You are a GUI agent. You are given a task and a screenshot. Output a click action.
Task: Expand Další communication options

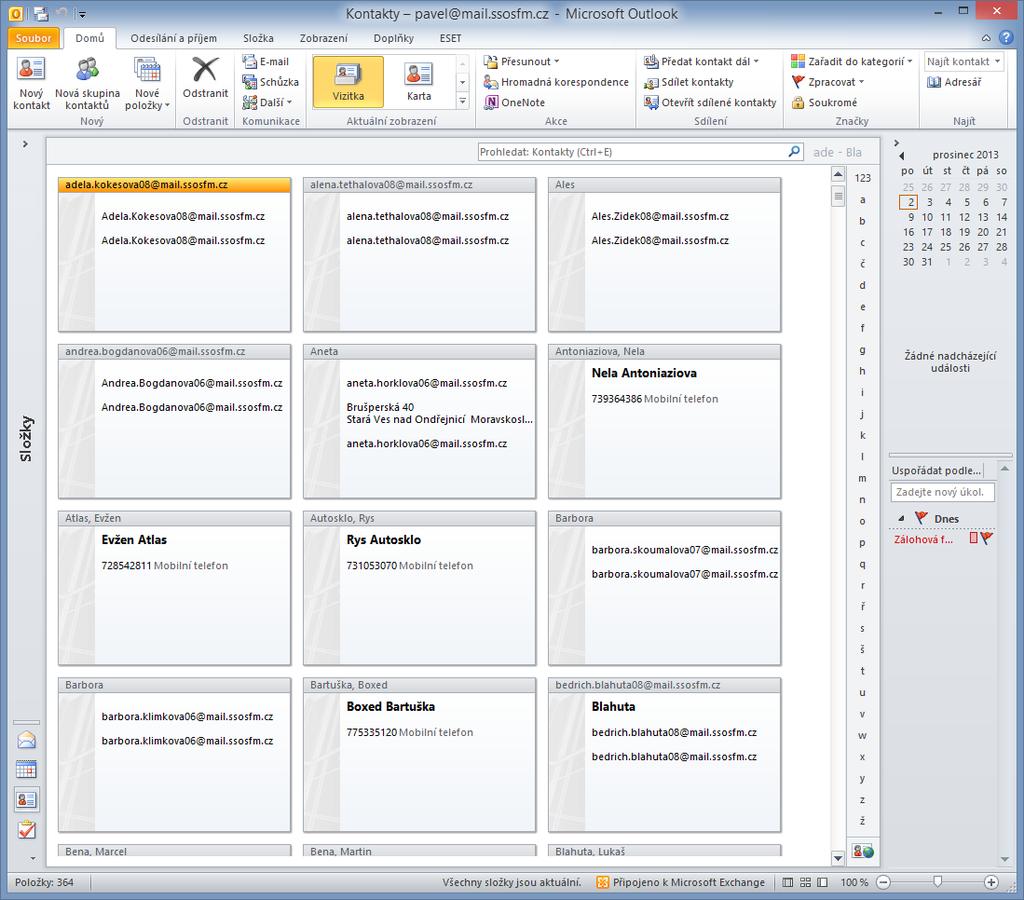(x=267, y=102)
